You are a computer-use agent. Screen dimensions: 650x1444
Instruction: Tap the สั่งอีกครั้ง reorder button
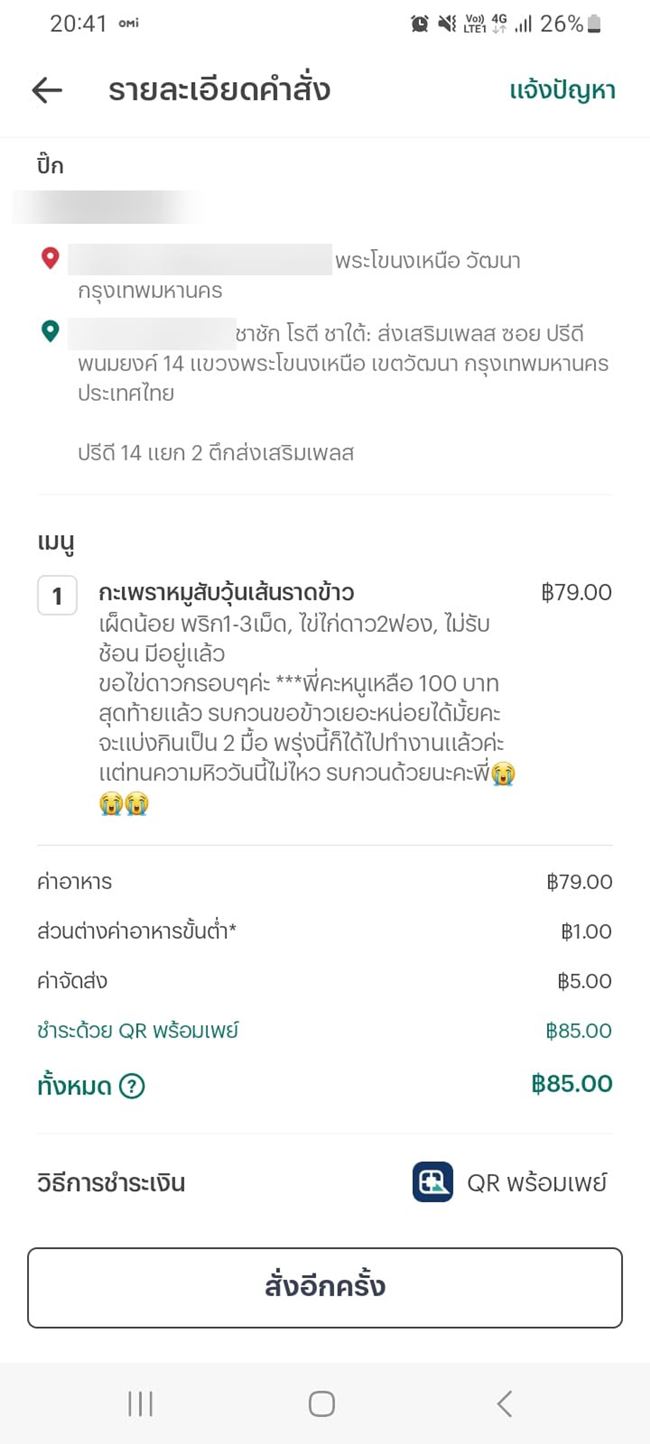click(x=325, y=1288)
